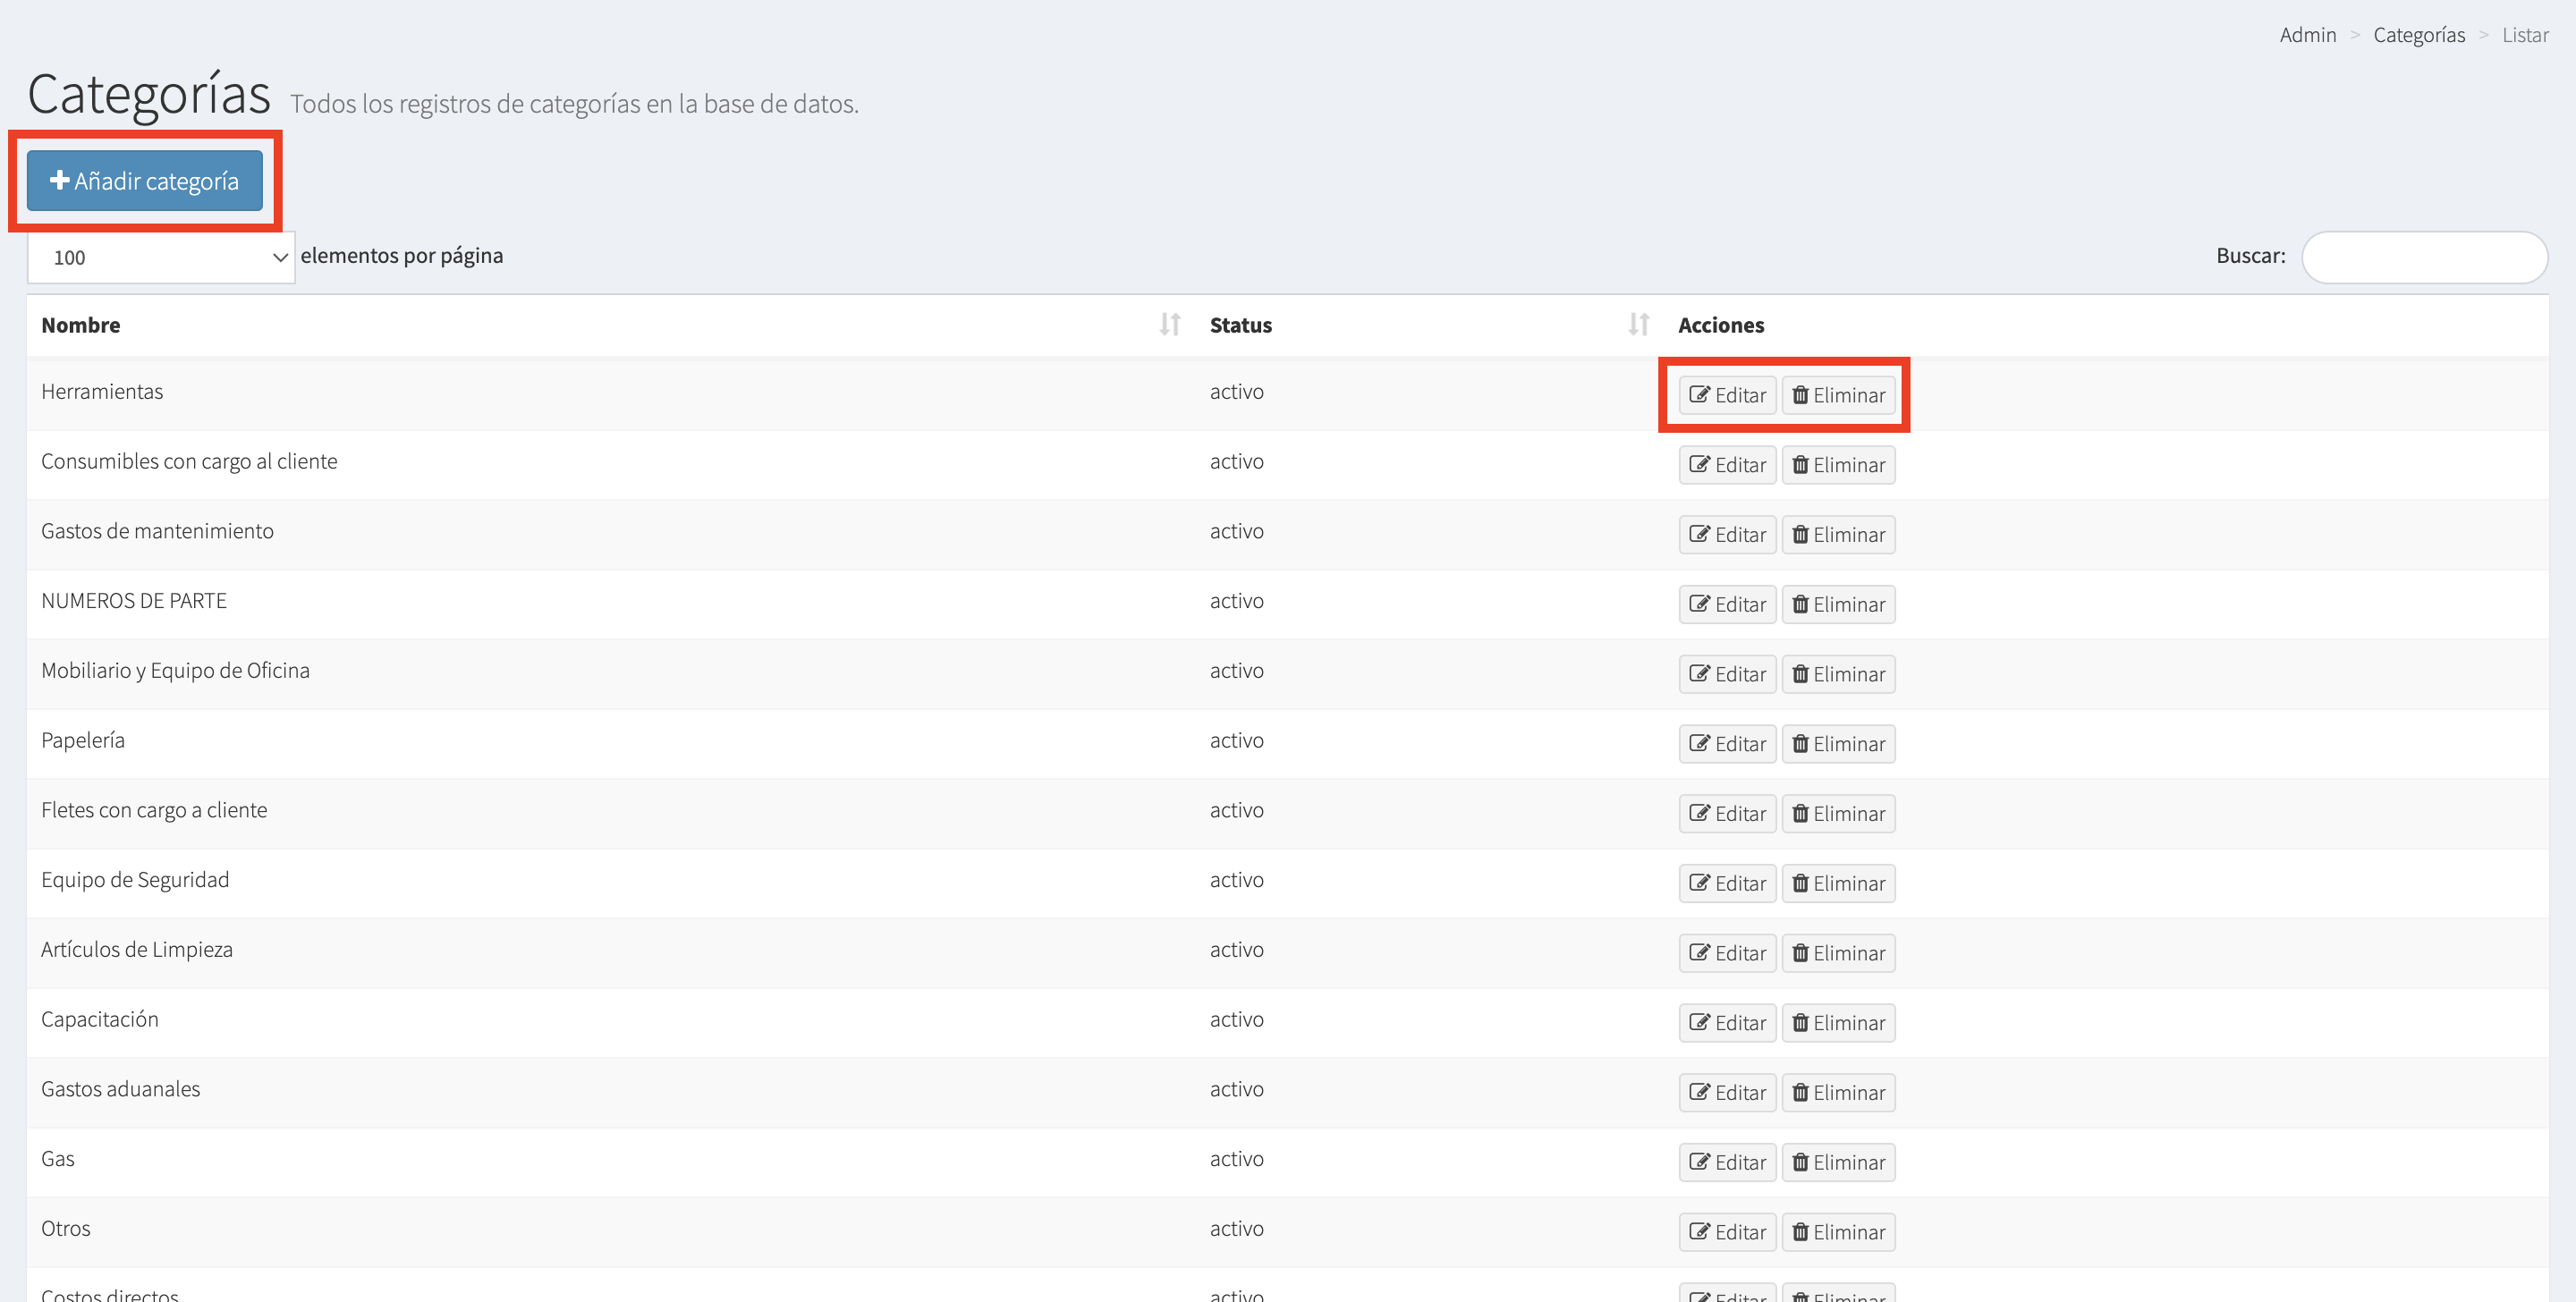Click the trash icon for Papelería row
The width and height of the screenshot is (2576, 1302).
click(1800, 743)
